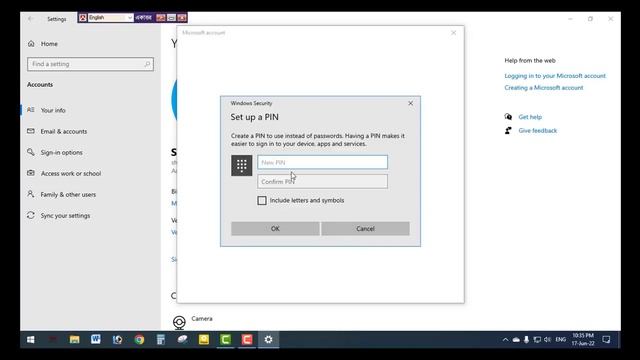
Task: Click the minimize button in language toolbar
Action: pyautogui.click(x=171, y=18)
